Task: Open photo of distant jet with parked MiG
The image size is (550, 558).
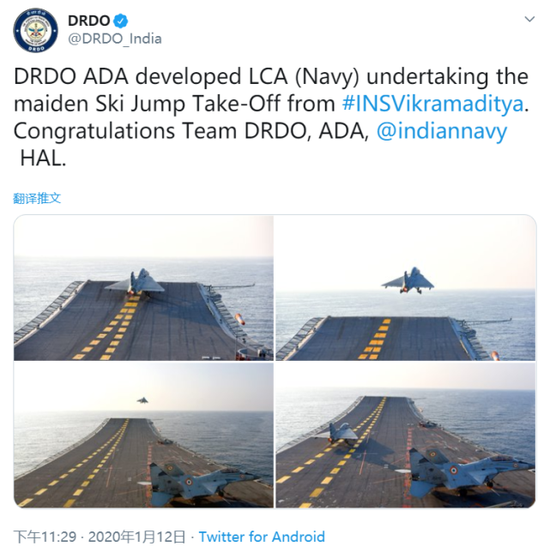Action: coord(144,435)
